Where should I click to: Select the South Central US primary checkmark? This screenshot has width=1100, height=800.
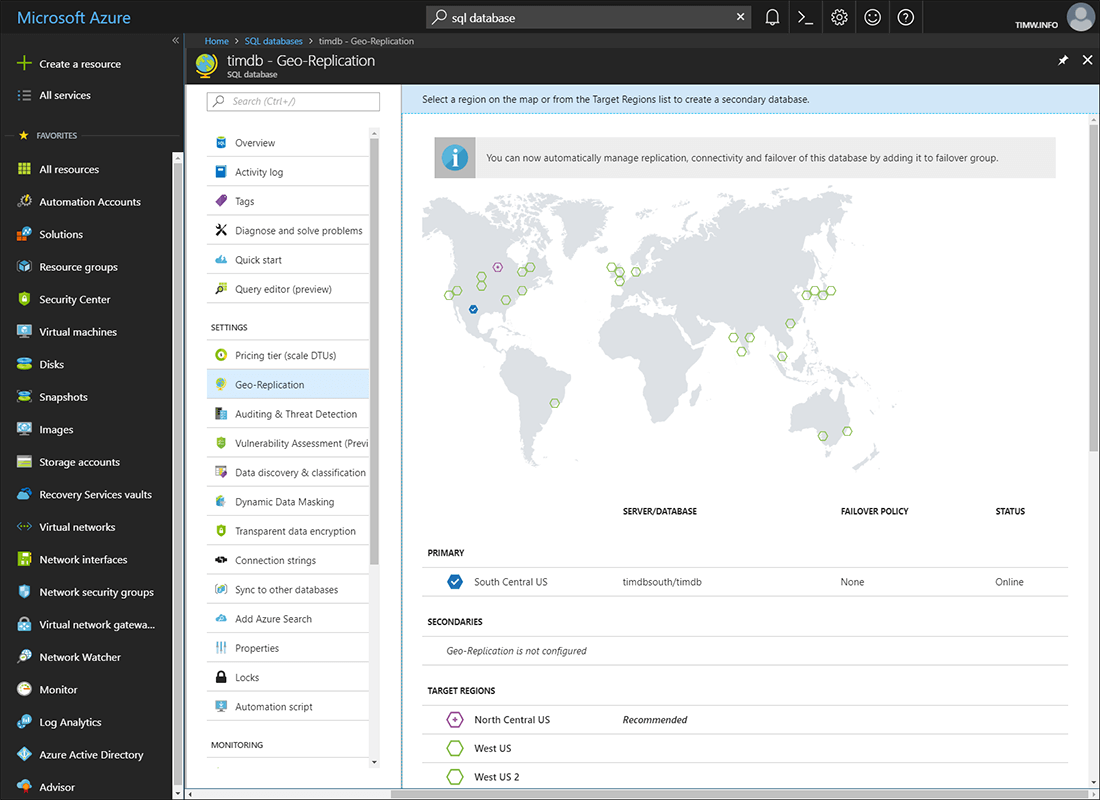click(455, 582)
